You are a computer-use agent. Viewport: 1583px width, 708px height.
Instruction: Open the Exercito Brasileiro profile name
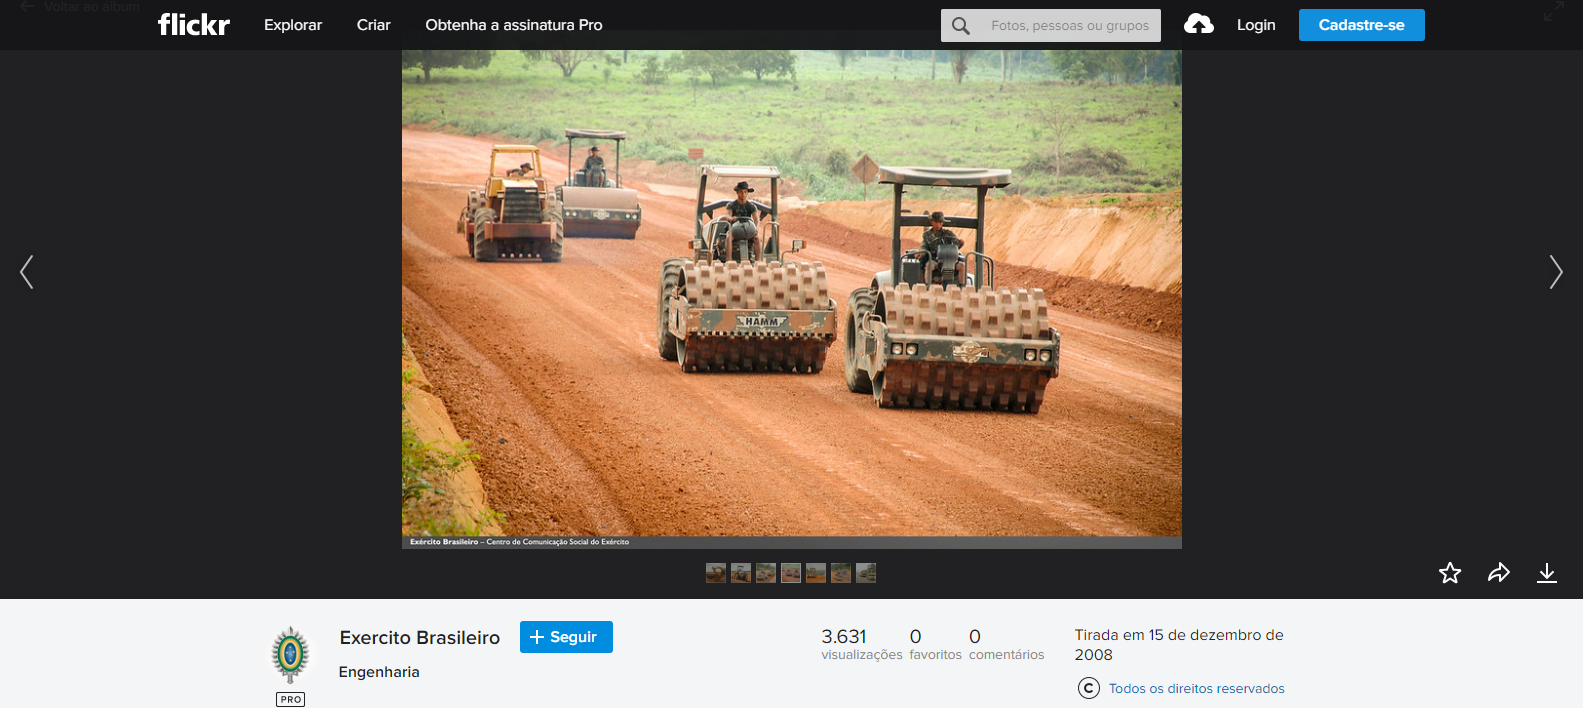click(420, 638)
